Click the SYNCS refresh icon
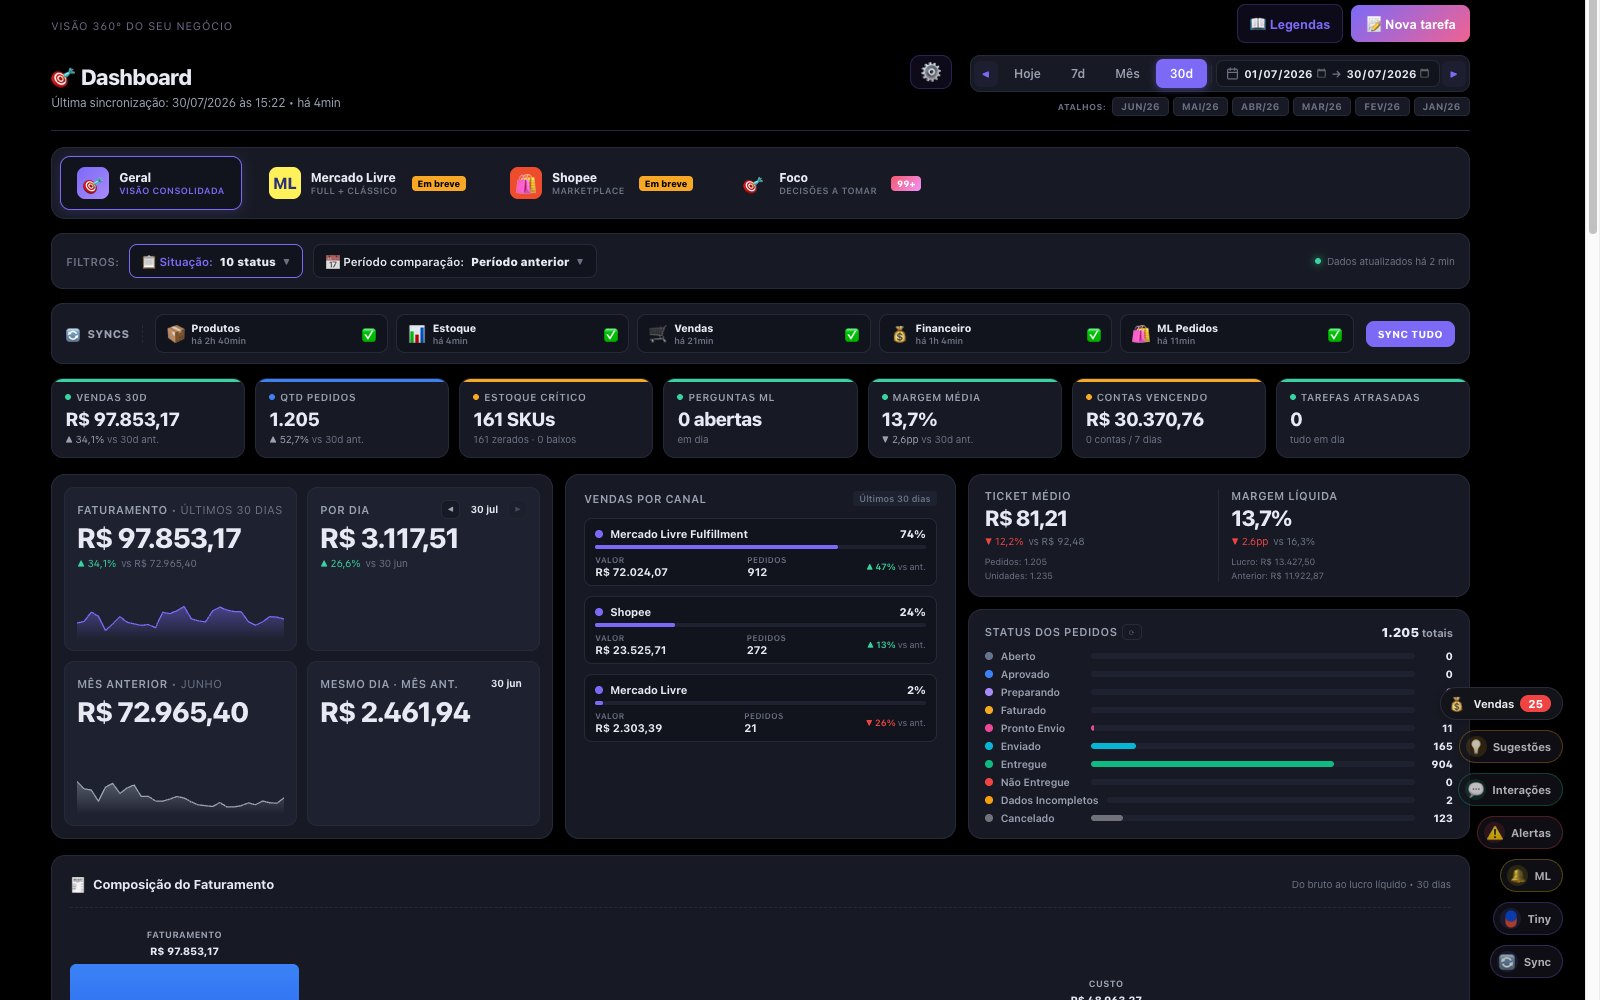This screenshot has width=1600, height=1000. tap(73, 335)
